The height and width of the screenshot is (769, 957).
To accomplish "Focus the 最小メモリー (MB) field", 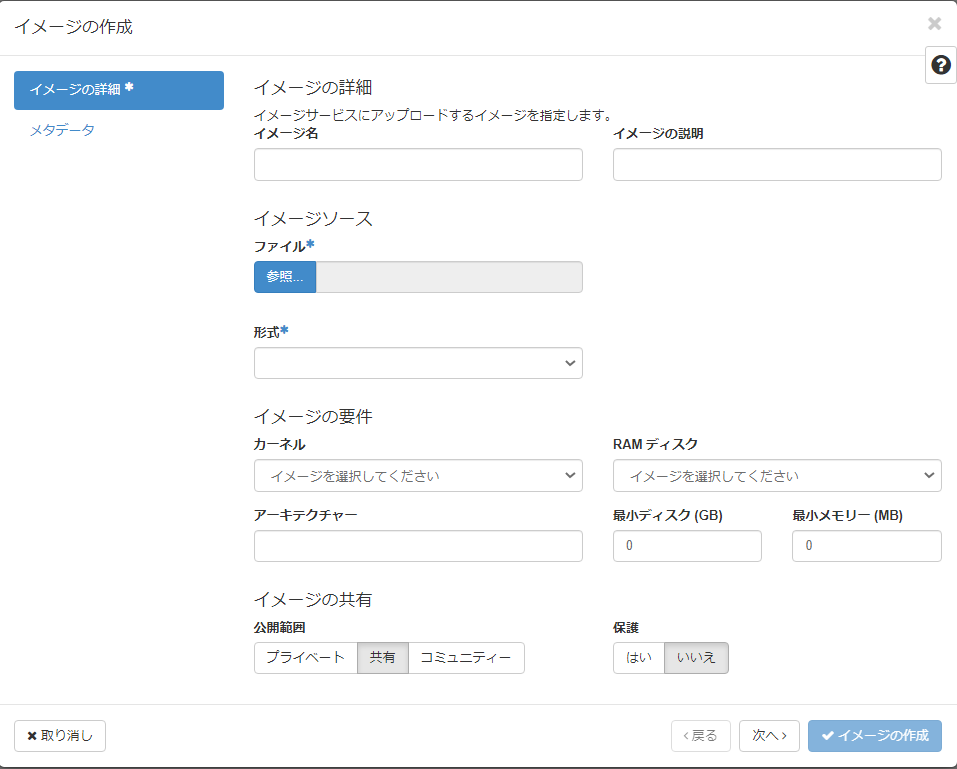I will pyautogui.click(x=867, y=546).
